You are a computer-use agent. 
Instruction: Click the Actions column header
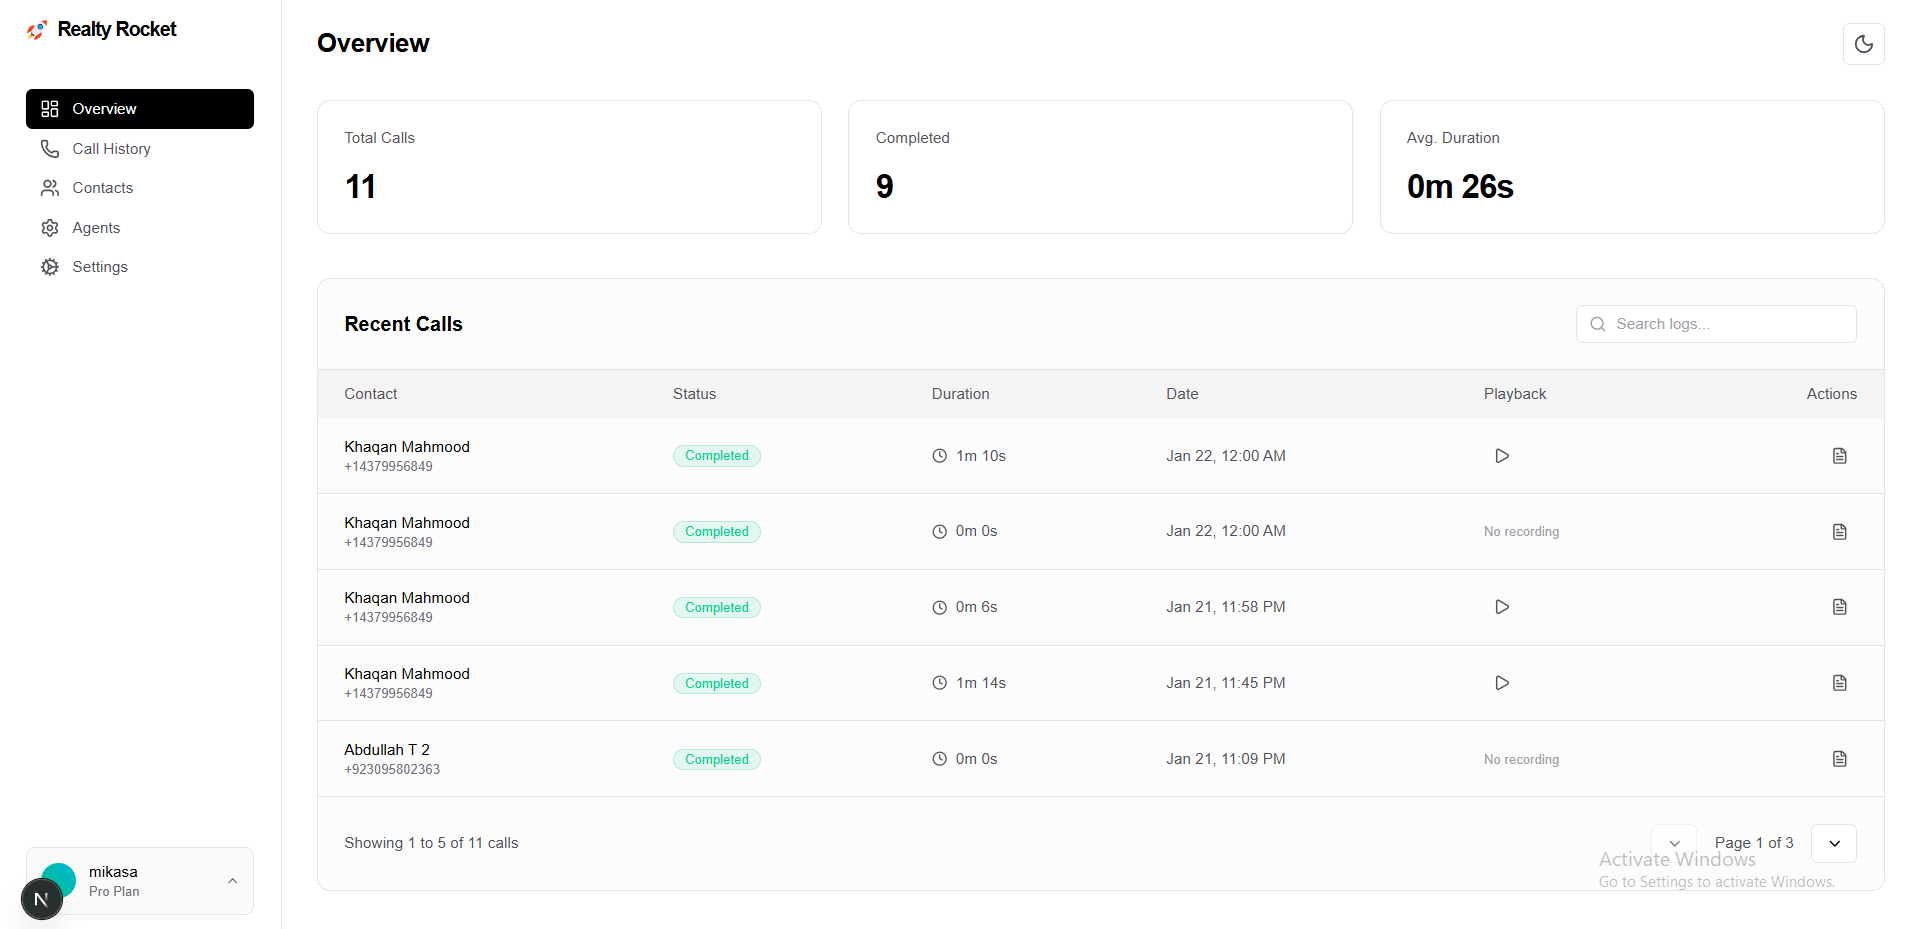coord(1832,394)
